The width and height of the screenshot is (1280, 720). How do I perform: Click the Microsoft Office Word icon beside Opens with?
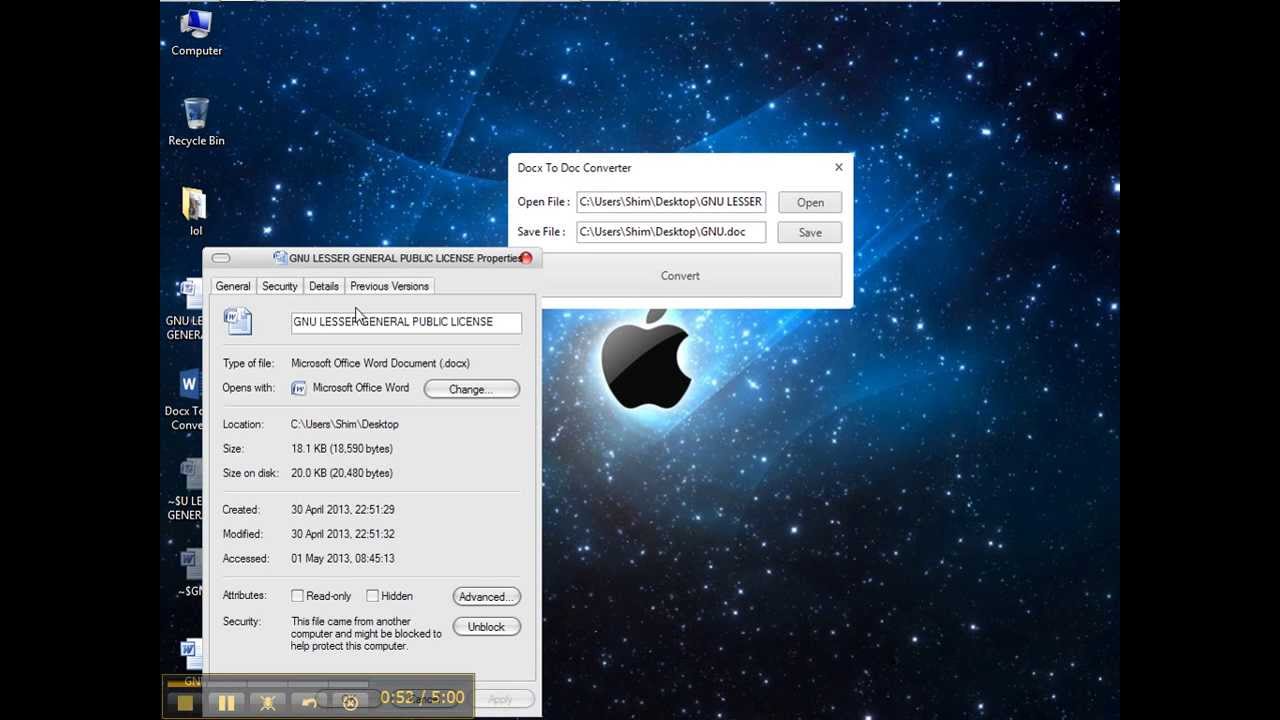tap(298, 388)
